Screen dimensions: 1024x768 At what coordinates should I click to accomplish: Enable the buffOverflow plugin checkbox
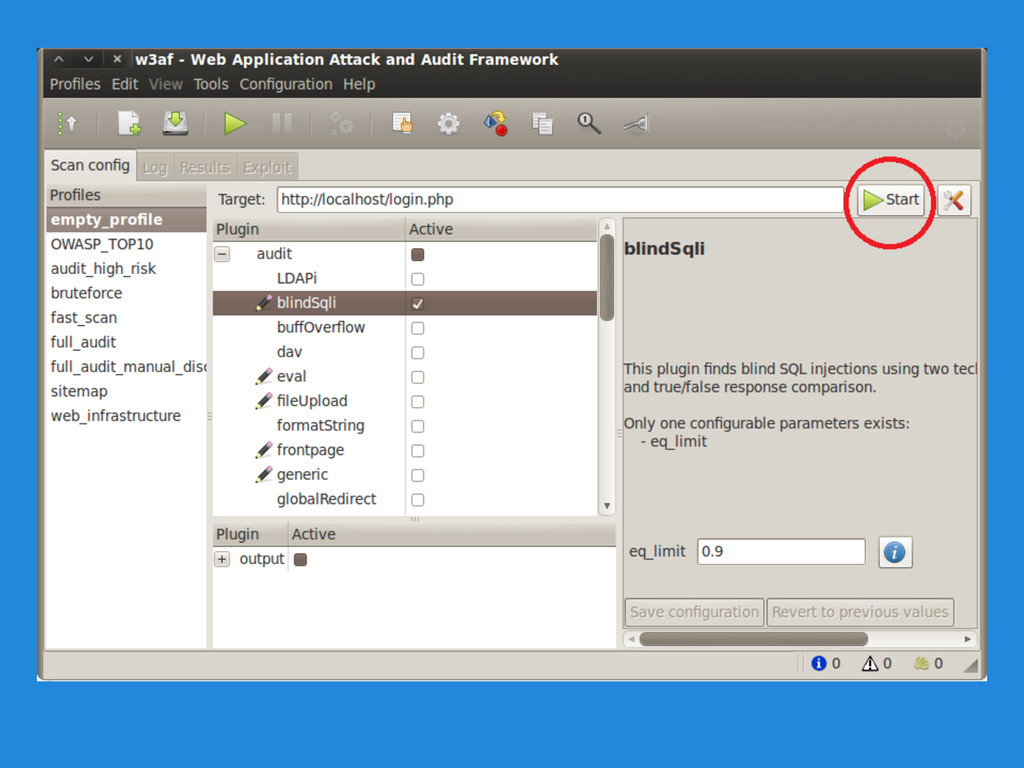[x=418, y=328]
